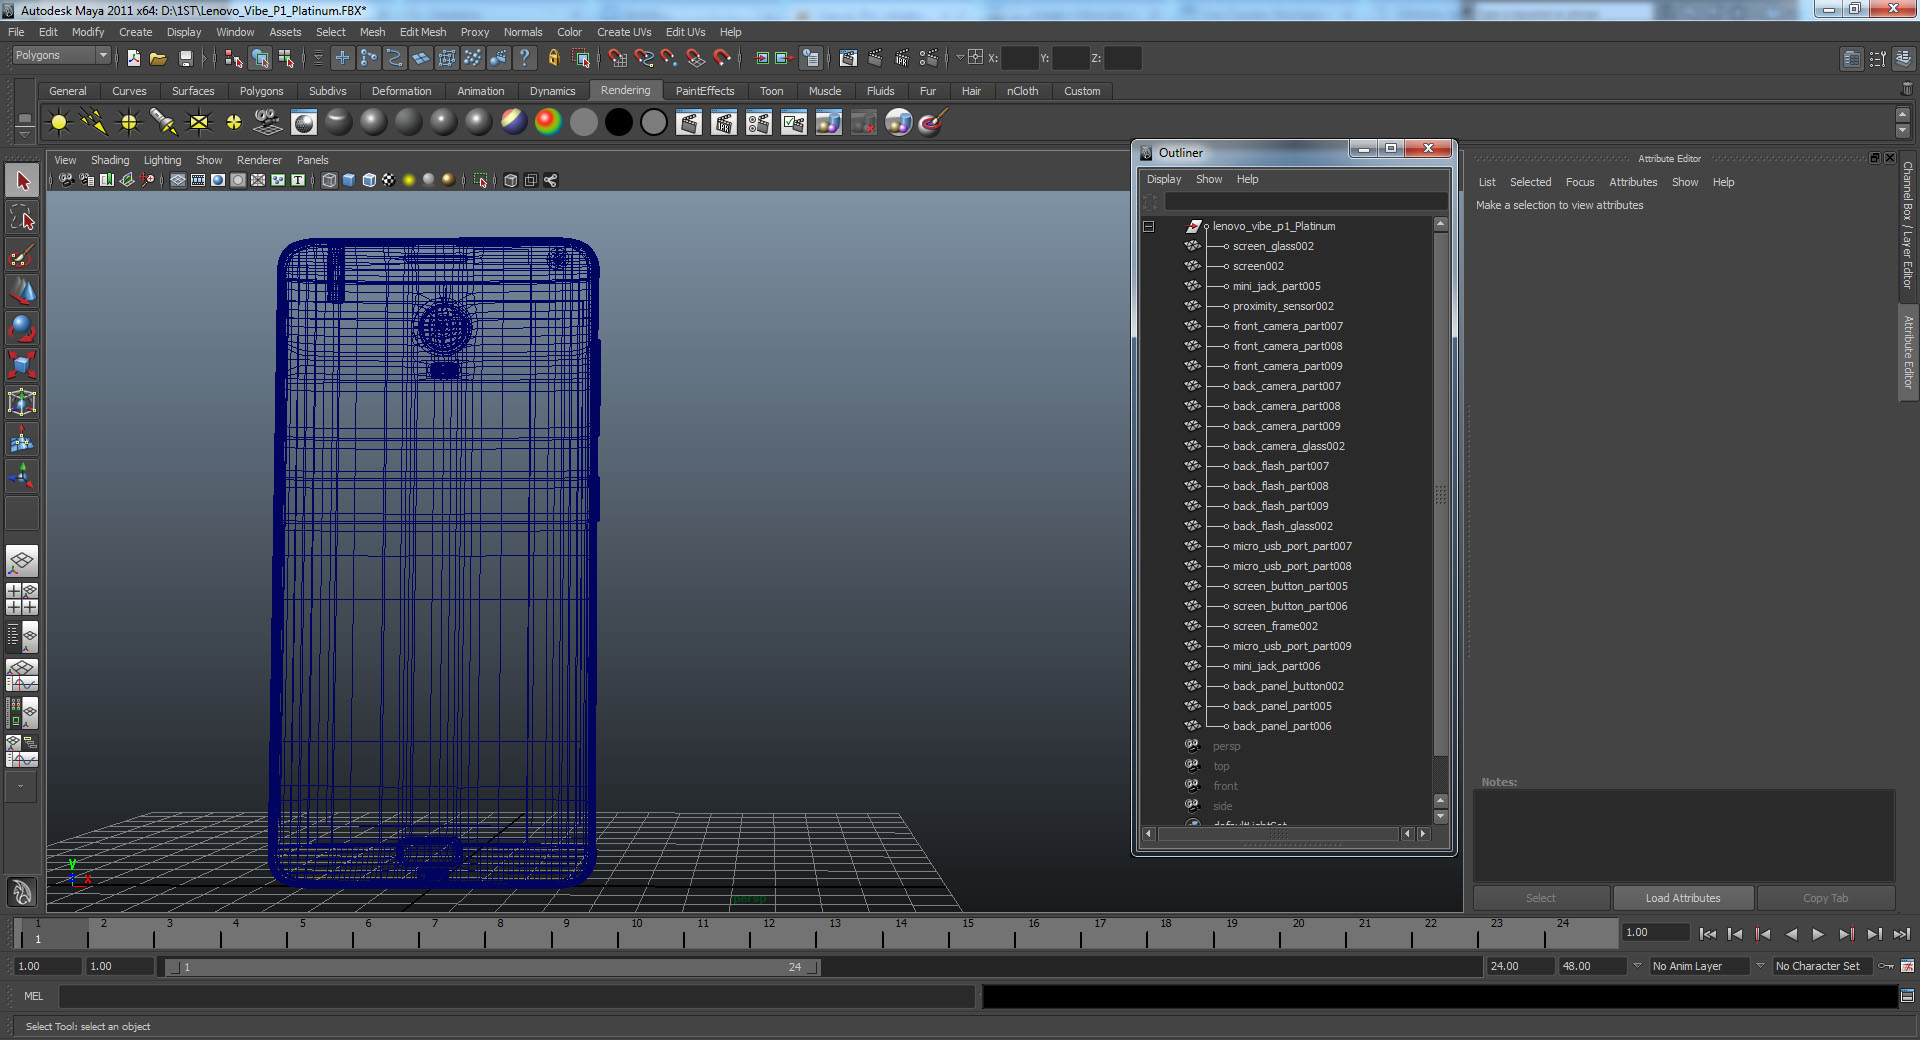Go to start of playback range

(1708, 934)
